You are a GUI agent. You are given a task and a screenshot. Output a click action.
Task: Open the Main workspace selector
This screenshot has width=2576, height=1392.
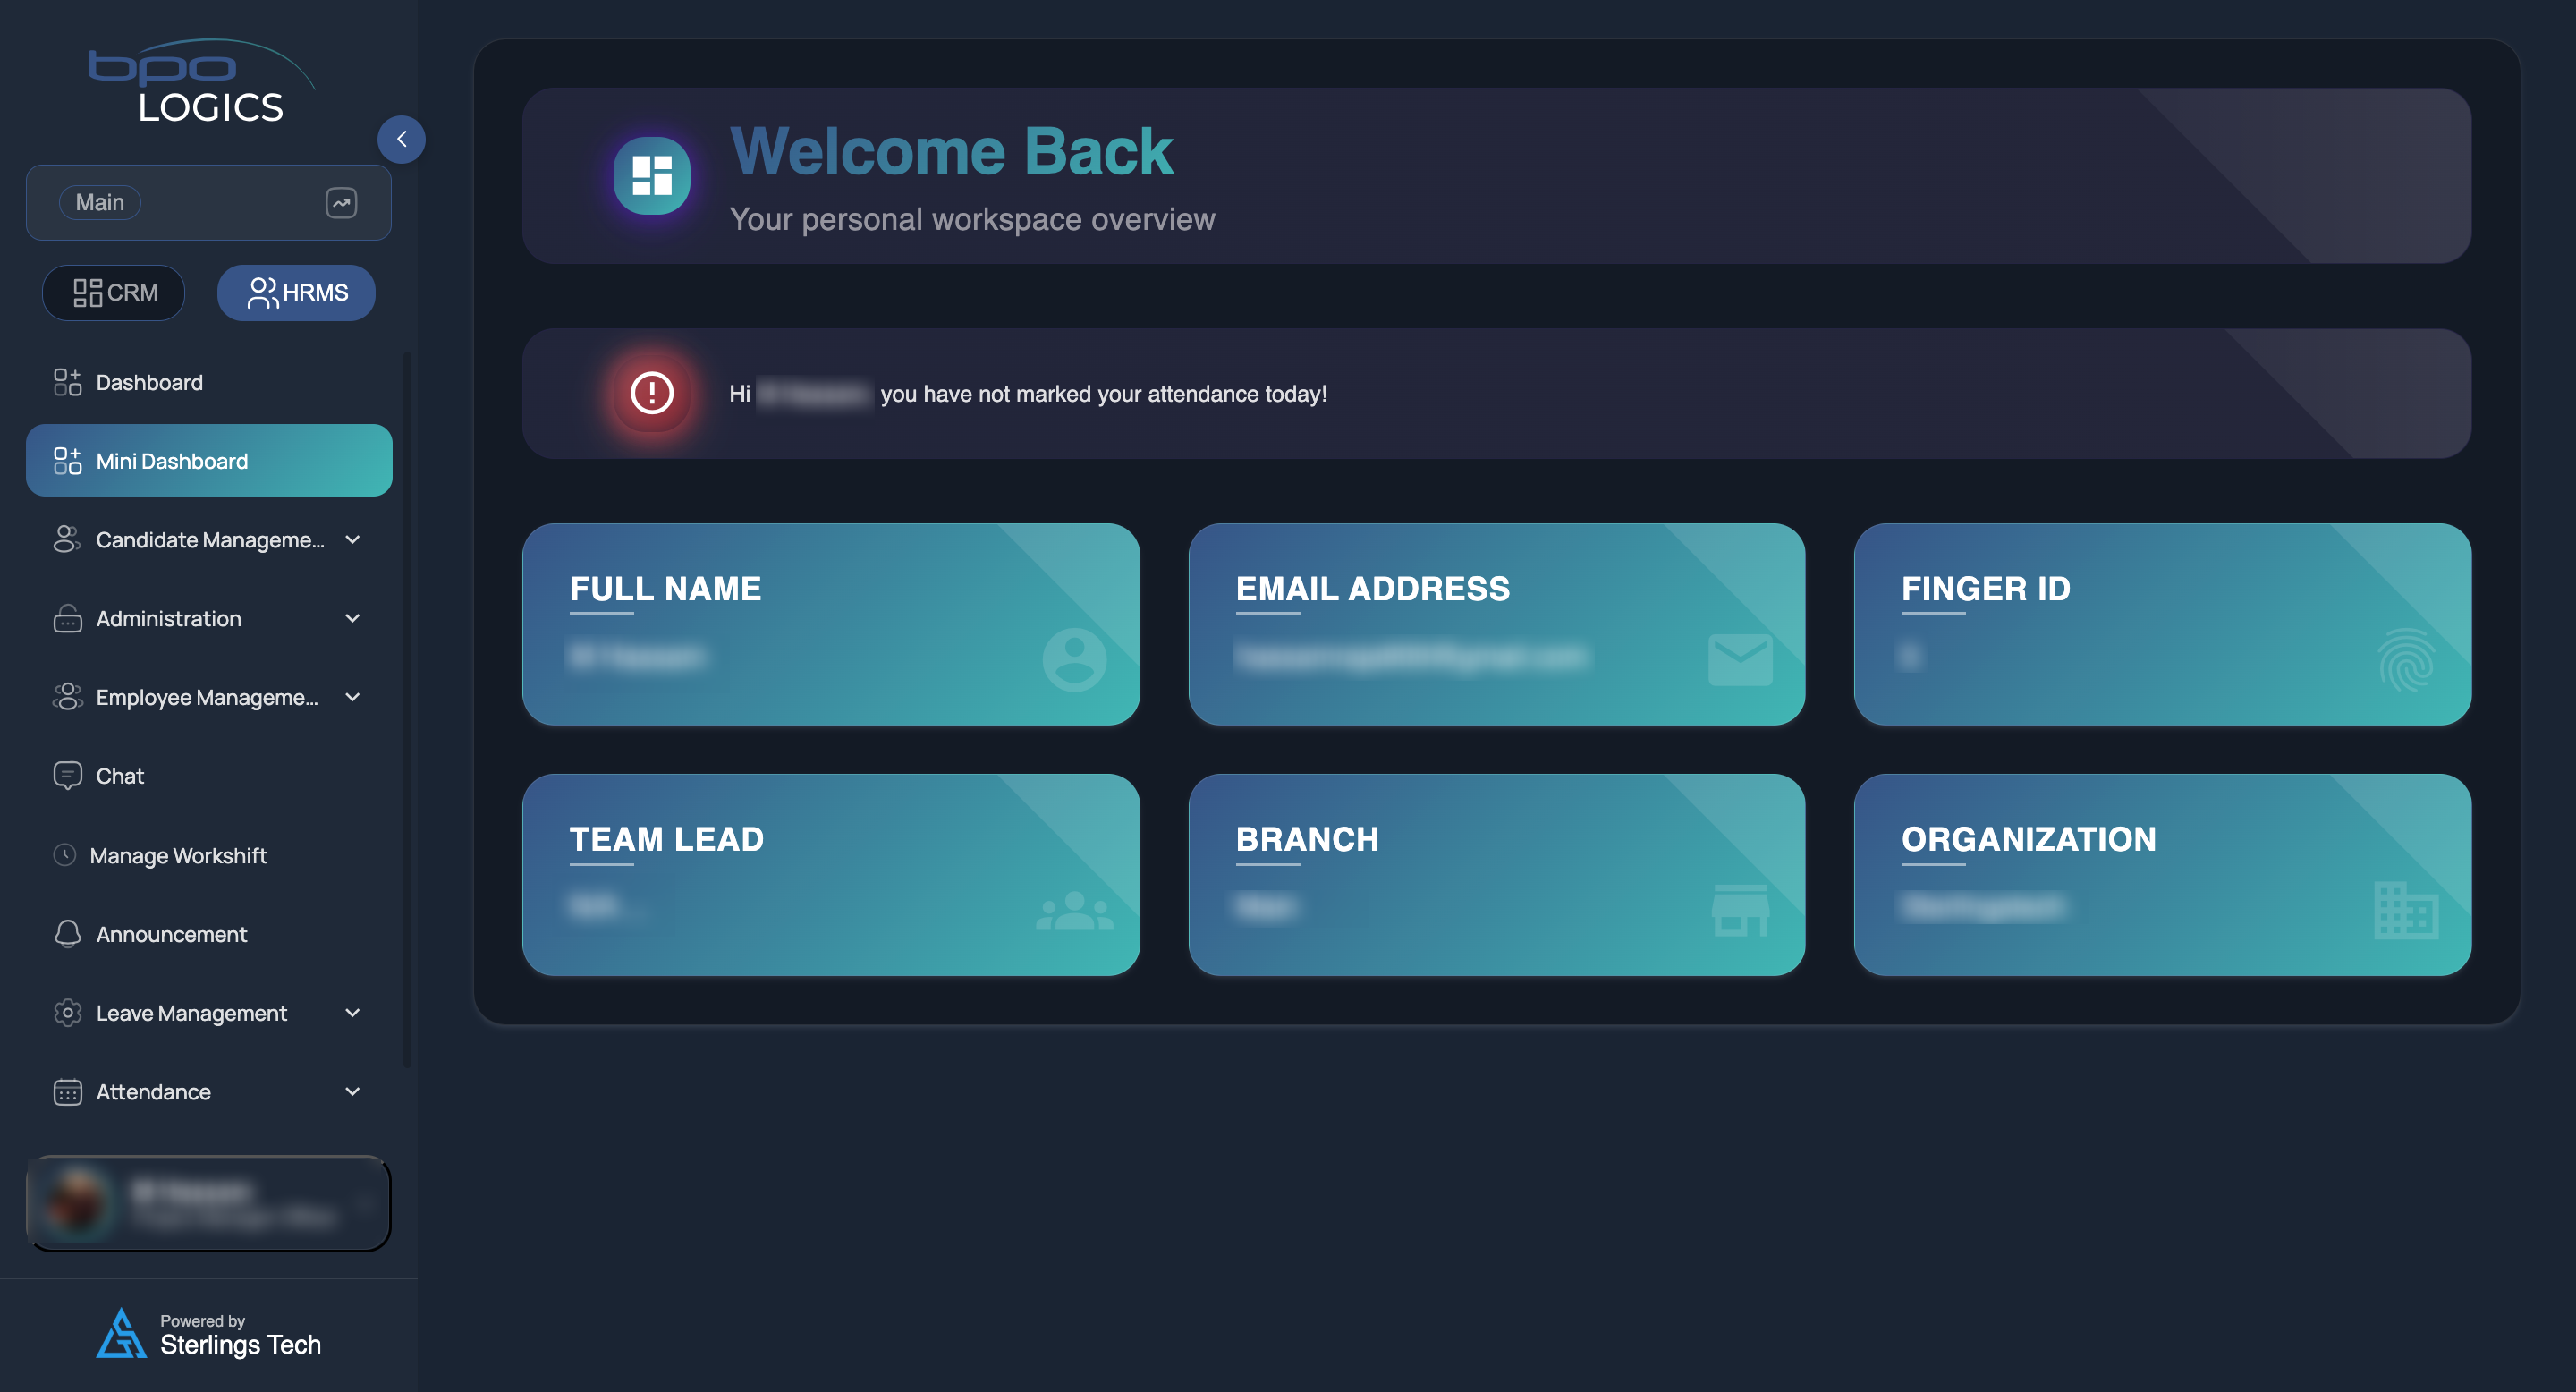pyautogui.click(x=208, y=202)
